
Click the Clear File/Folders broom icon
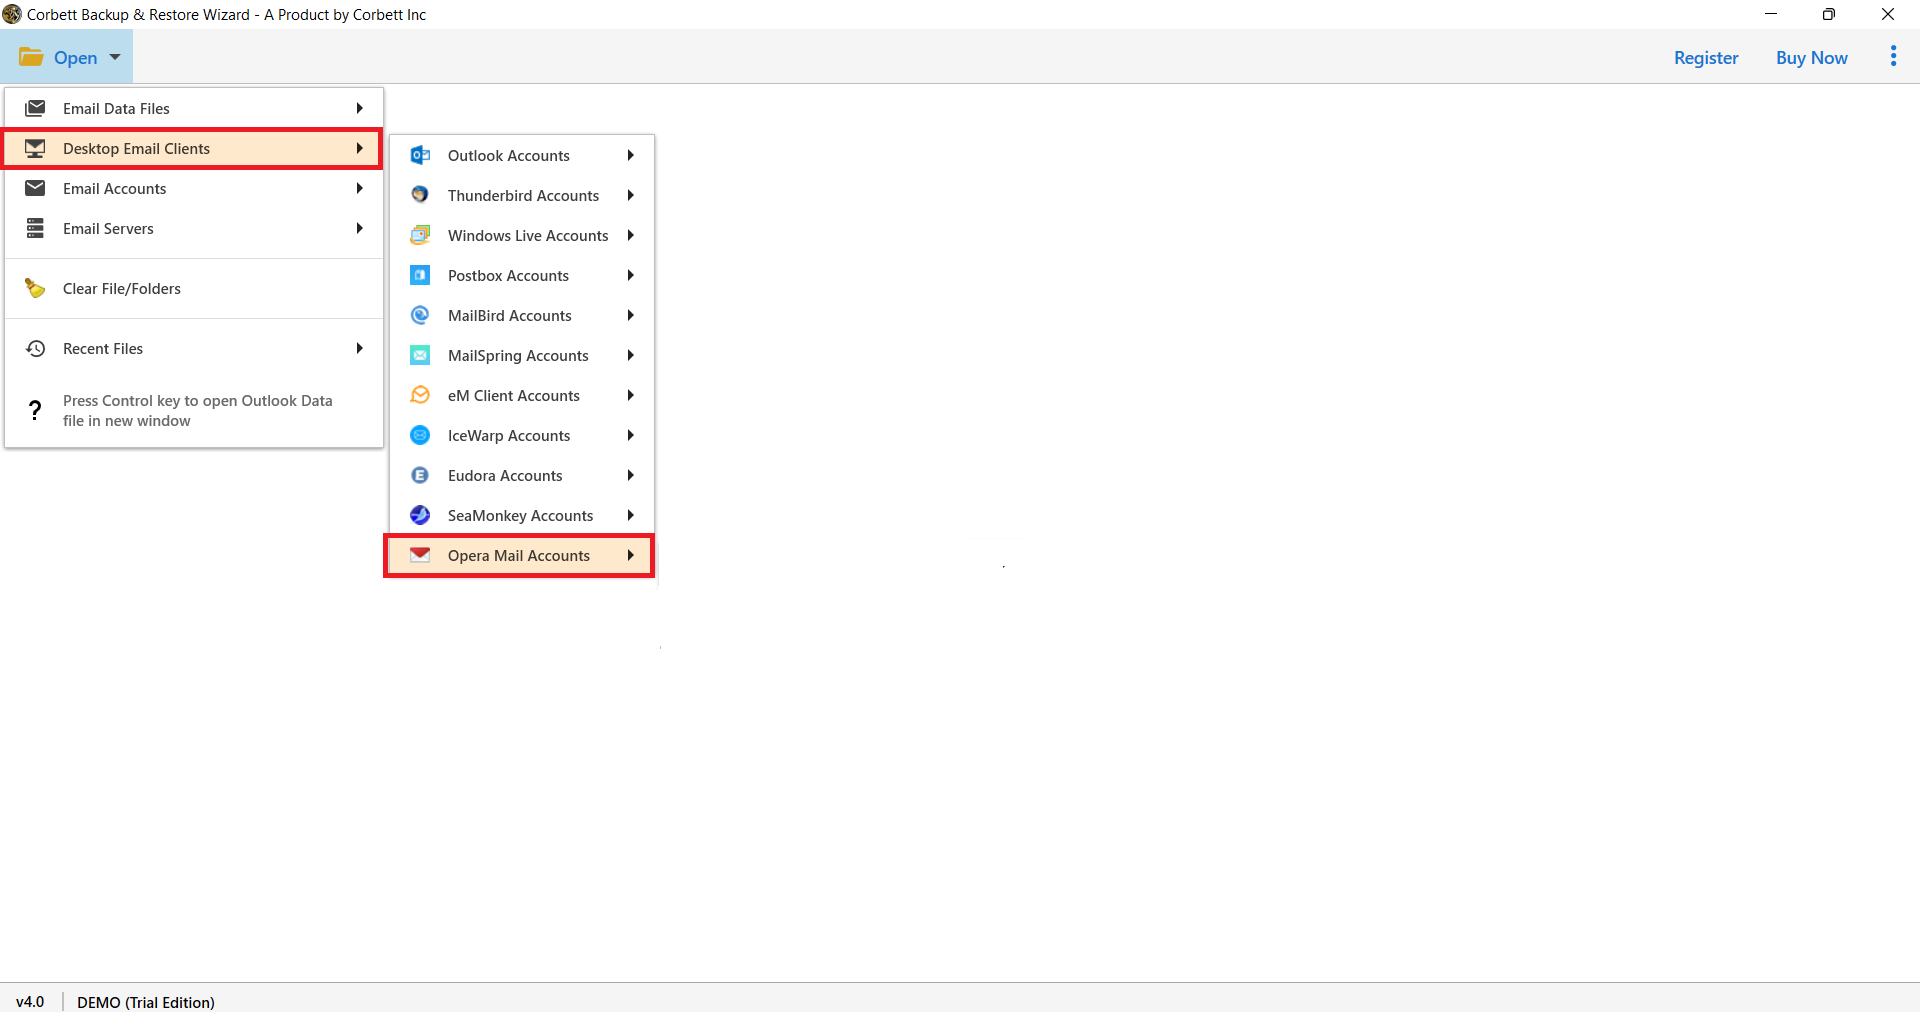(35, 288)
